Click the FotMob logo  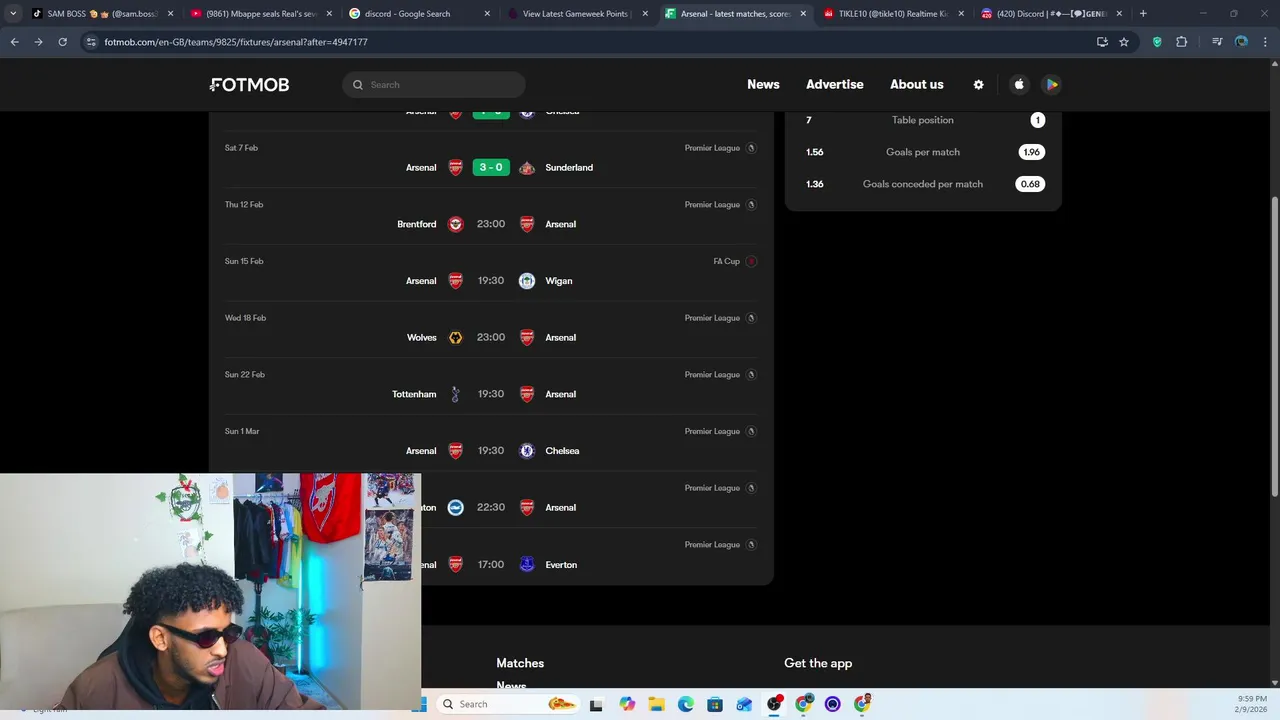tap(250, 85)
